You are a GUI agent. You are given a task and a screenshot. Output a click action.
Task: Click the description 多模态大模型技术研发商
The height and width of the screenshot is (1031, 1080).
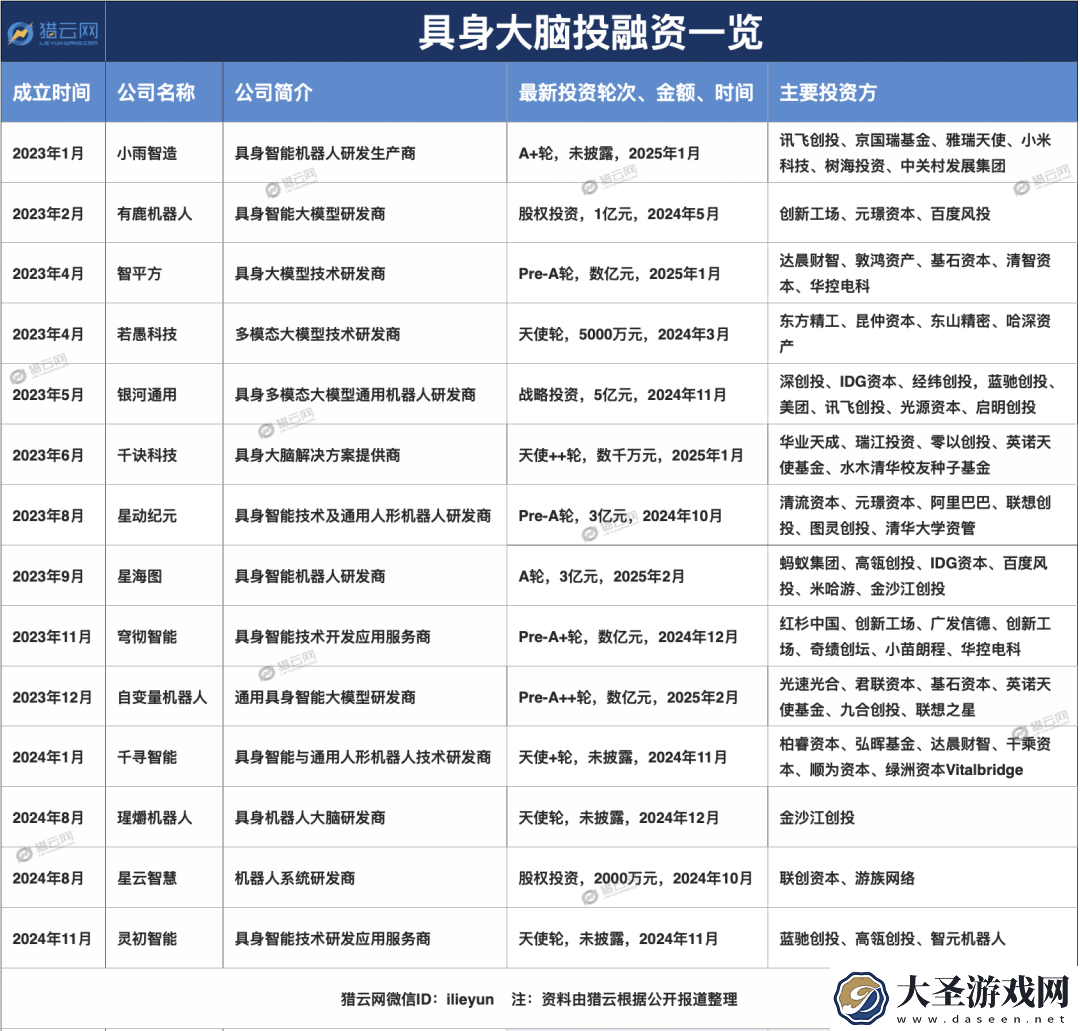pos(318,334)
